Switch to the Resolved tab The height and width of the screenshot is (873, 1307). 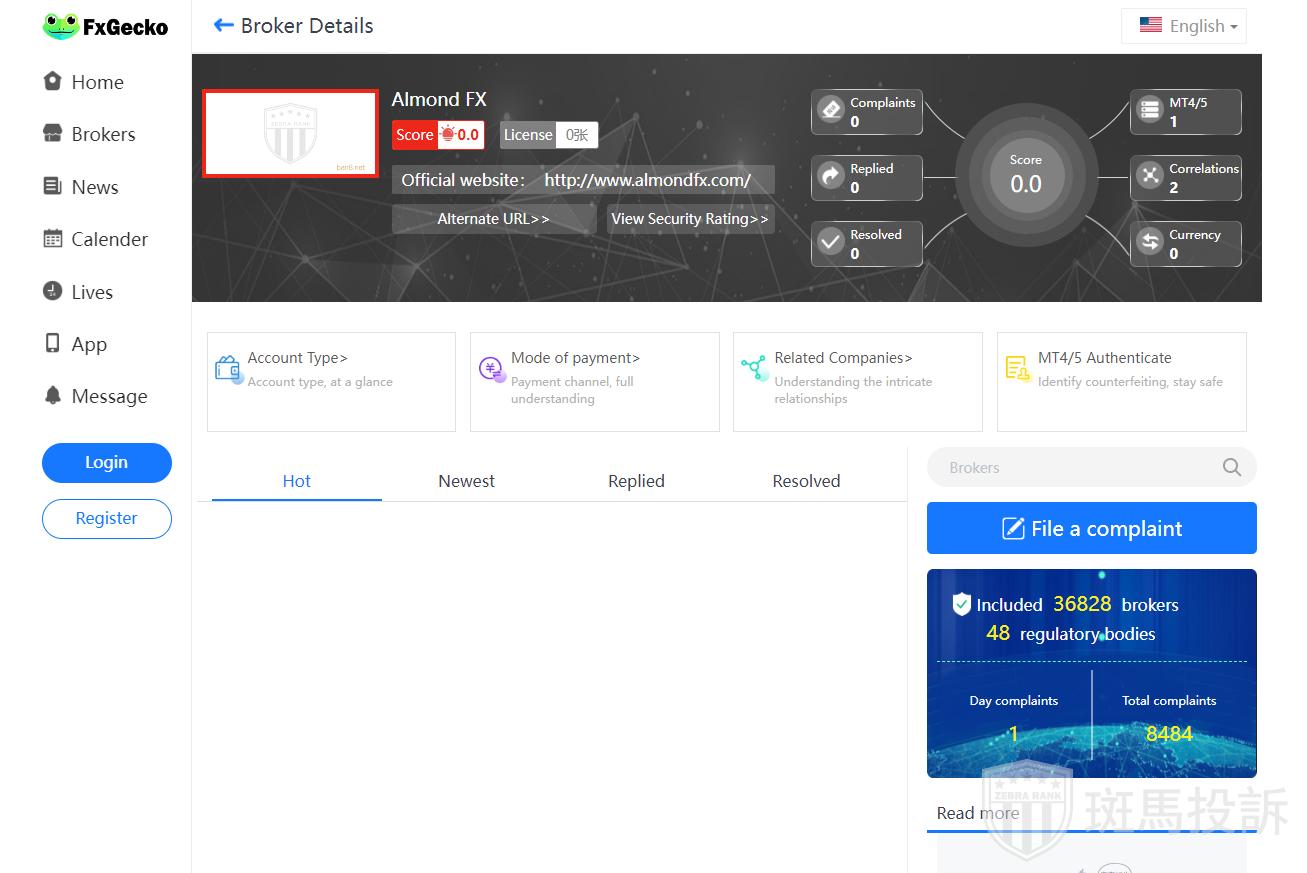(806, 481)
